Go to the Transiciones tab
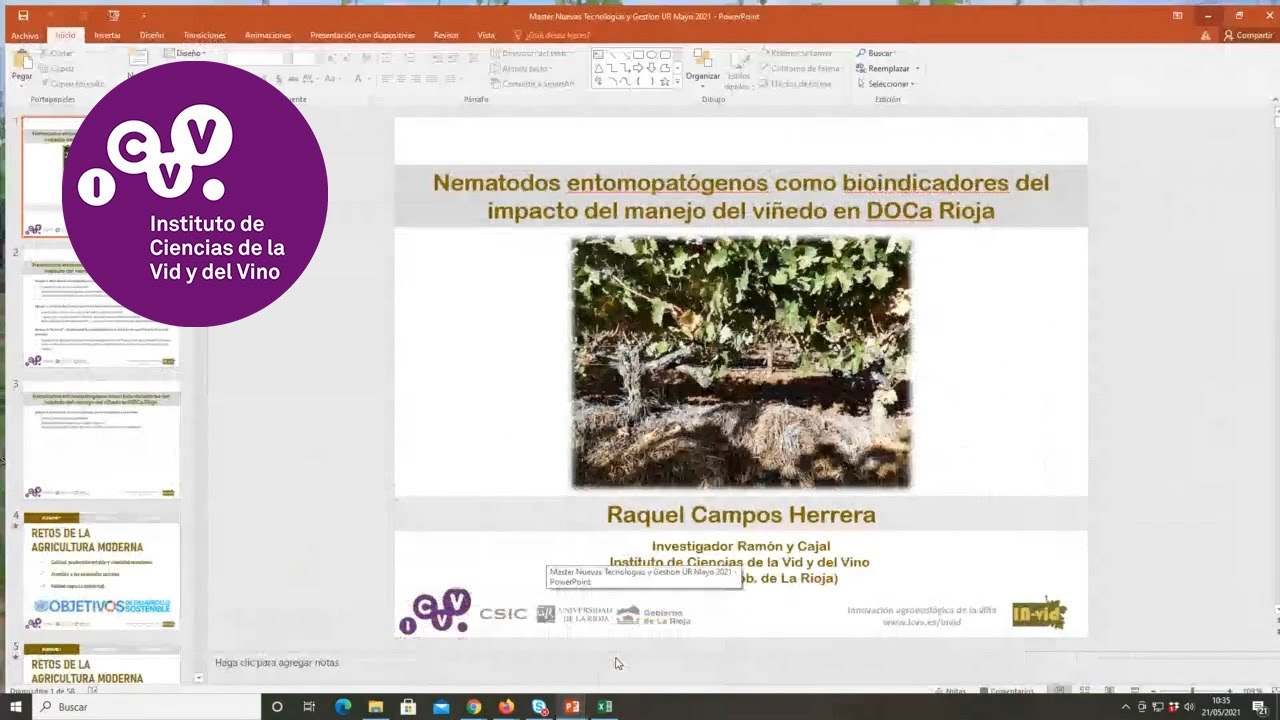This screenshot has width=1280, height=720. click(x=205, y=35)
